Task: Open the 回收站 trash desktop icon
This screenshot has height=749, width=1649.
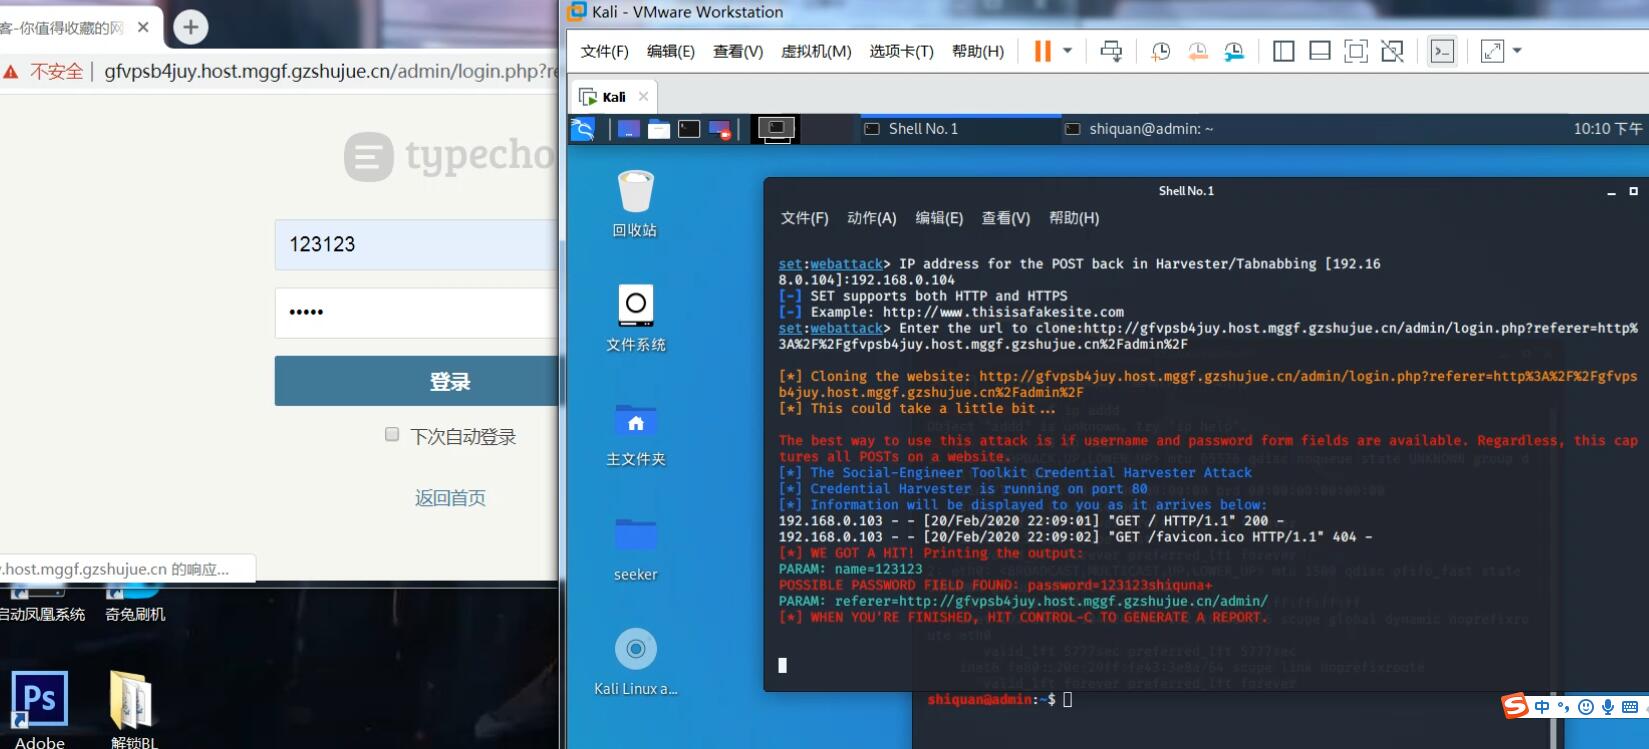Action: (x=635, y=204)
